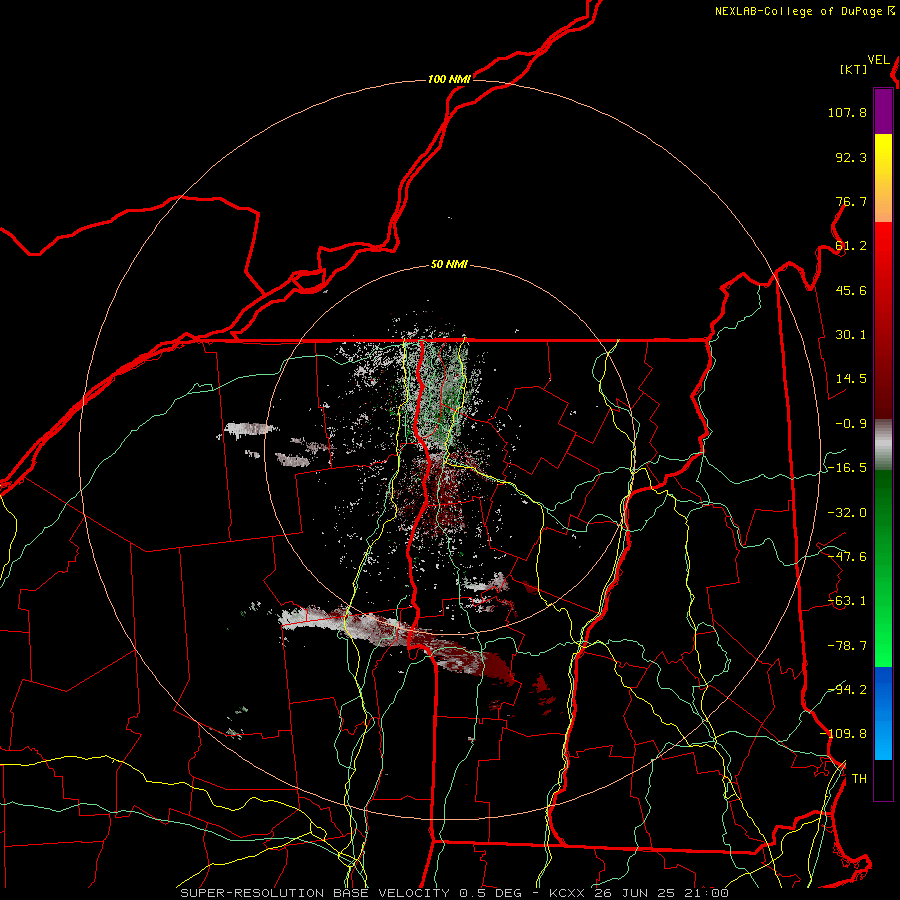Click the -94.2 value on velocity scale
The image size is (900, 900).
tap(847, 690)
